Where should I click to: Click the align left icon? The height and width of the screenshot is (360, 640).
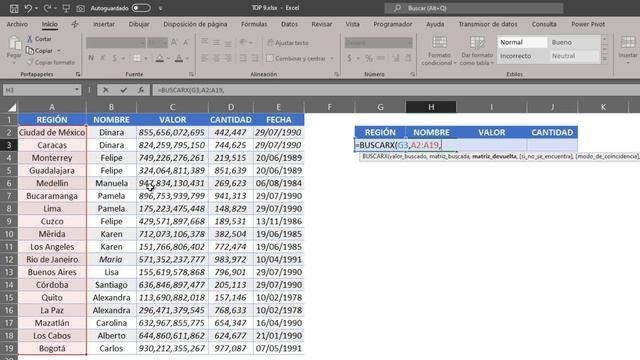coord(204,58)
